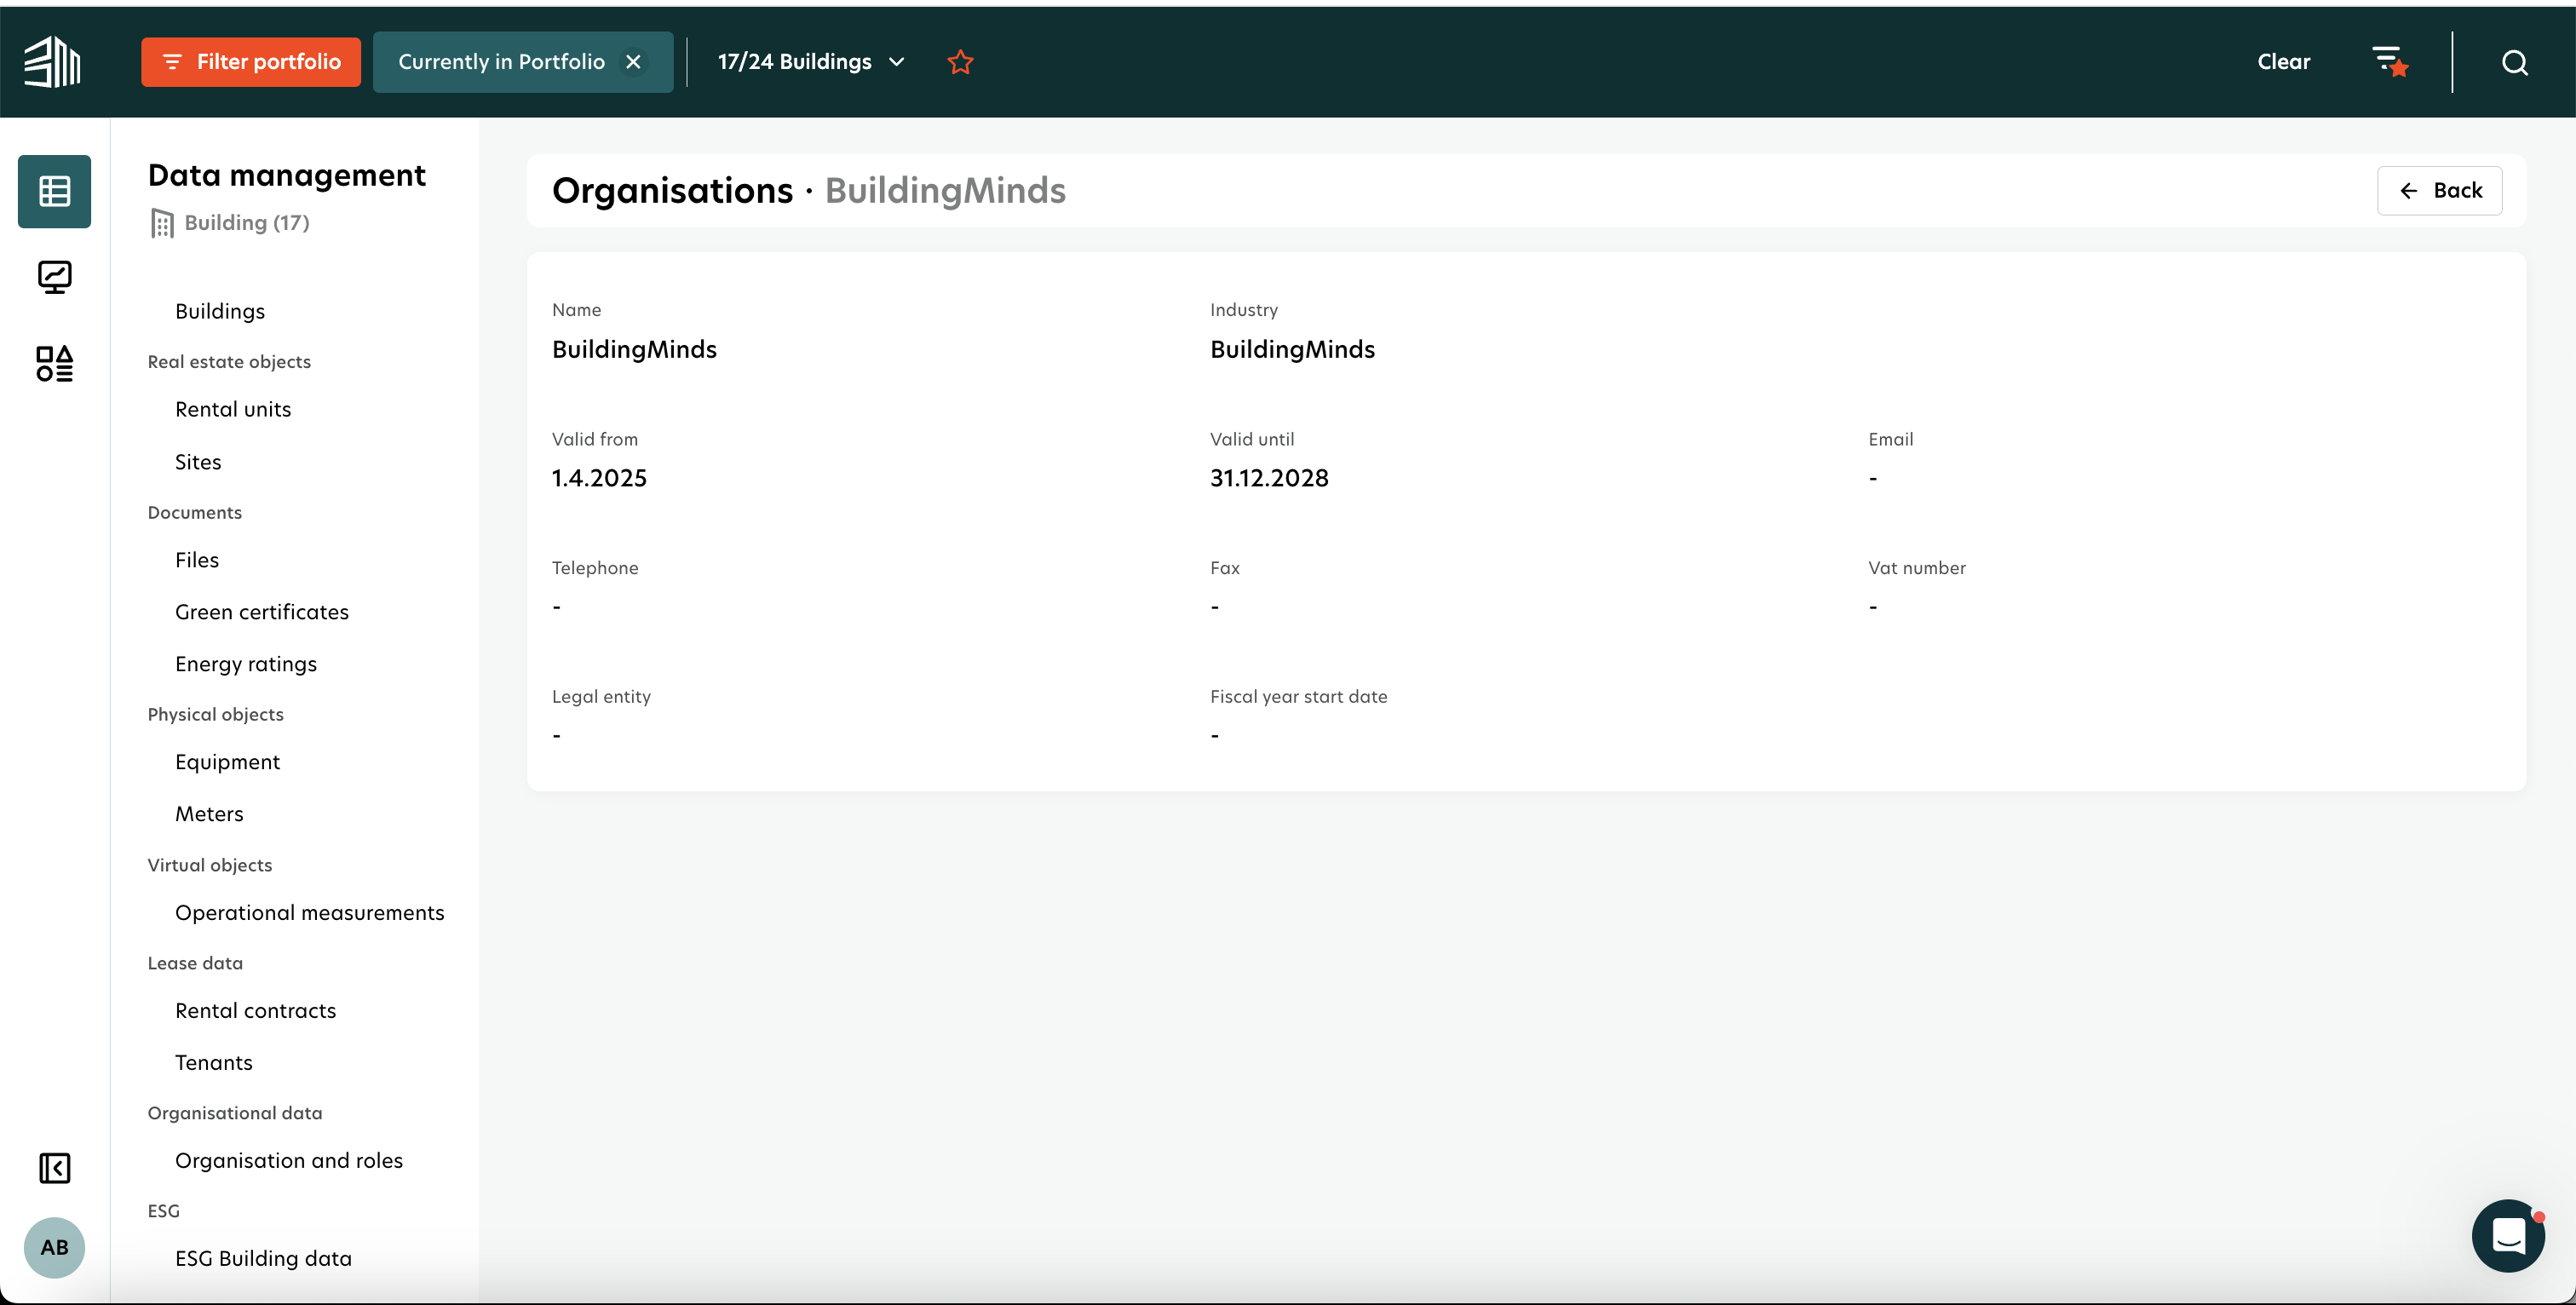Open the AB user avatar

pos(54,1247)
